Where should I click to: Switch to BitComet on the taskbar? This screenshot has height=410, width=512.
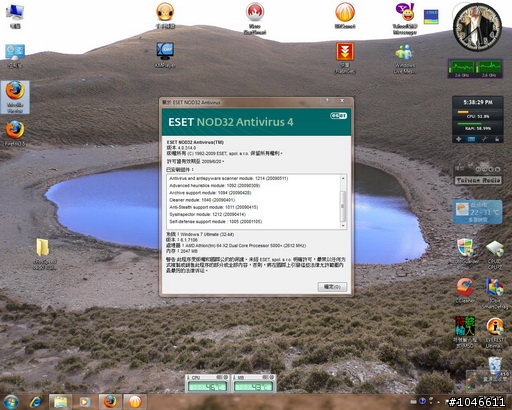(x=135, y=402)
